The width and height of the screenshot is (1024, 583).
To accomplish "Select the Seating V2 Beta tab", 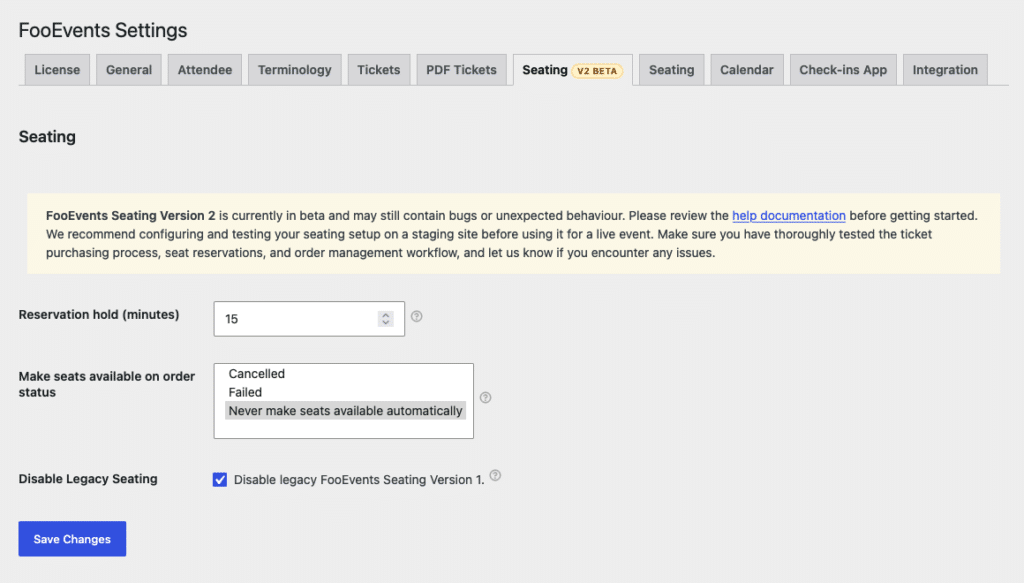I will (x=573, y=70).
